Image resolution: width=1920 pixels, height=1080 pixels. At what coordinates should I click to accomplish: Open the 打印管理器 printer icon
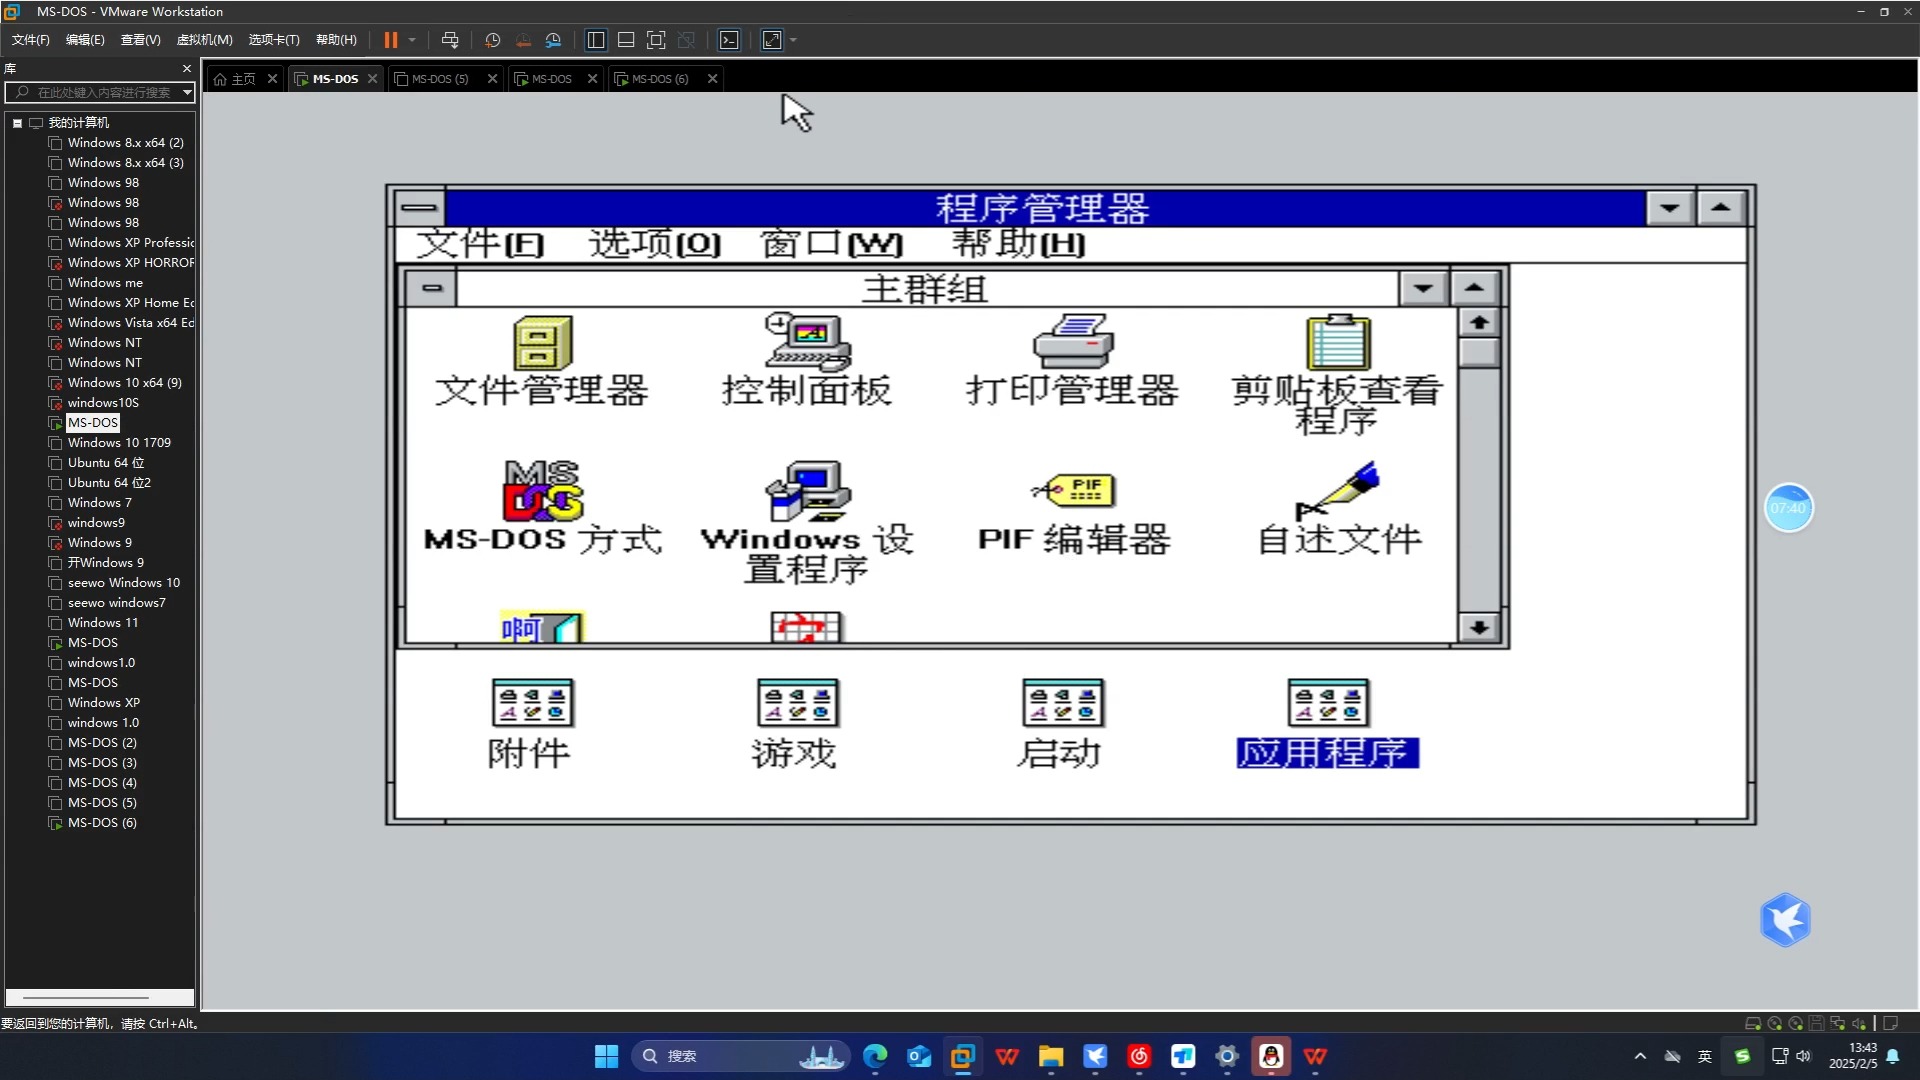pyautogui.click(x=1073, y=342)
